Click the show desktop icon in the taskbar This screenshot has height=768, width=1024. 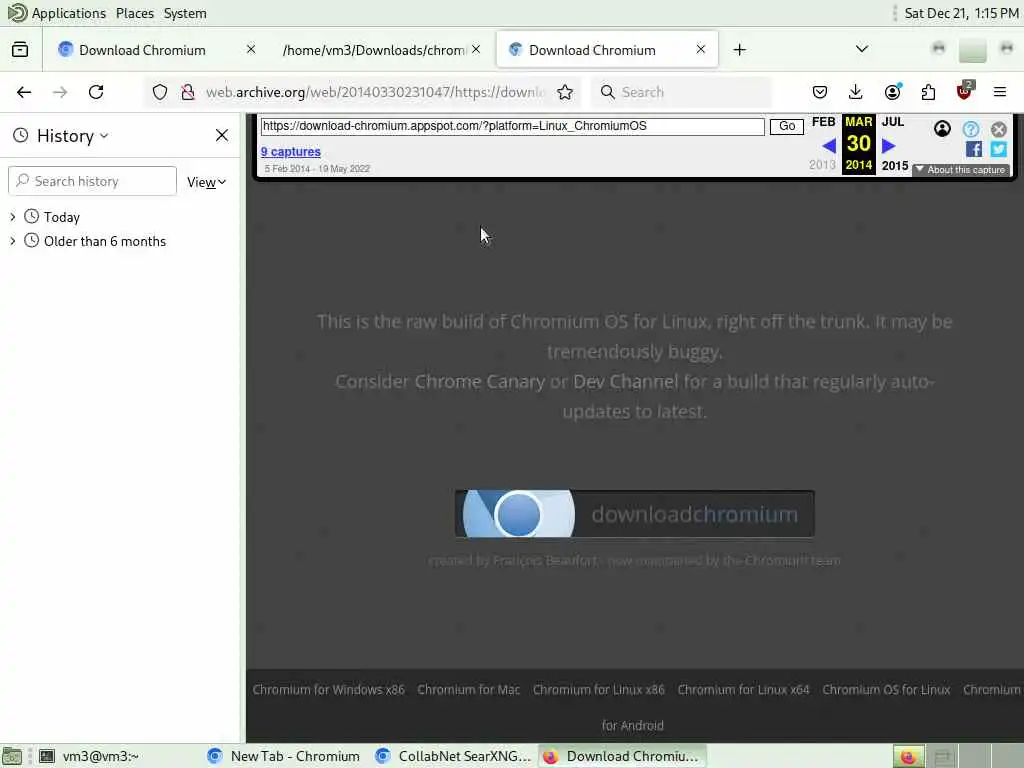click(x=12, y=756)
